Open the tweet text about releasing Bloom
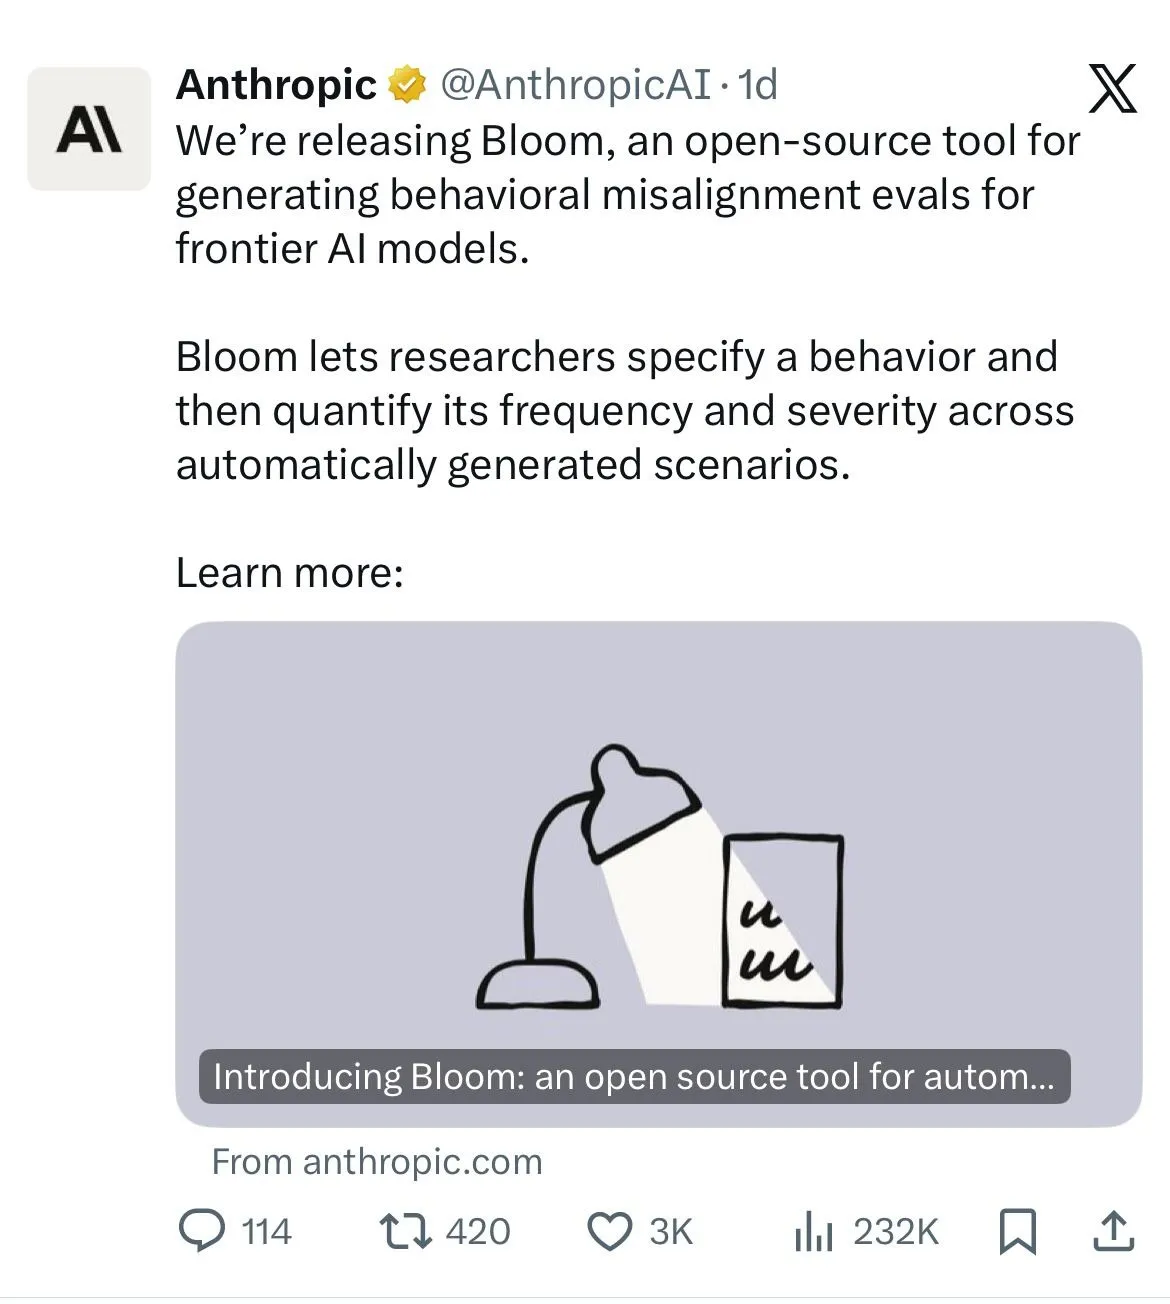The height and width of the screenshot is (1304, 1170). [x=627, y=195]
